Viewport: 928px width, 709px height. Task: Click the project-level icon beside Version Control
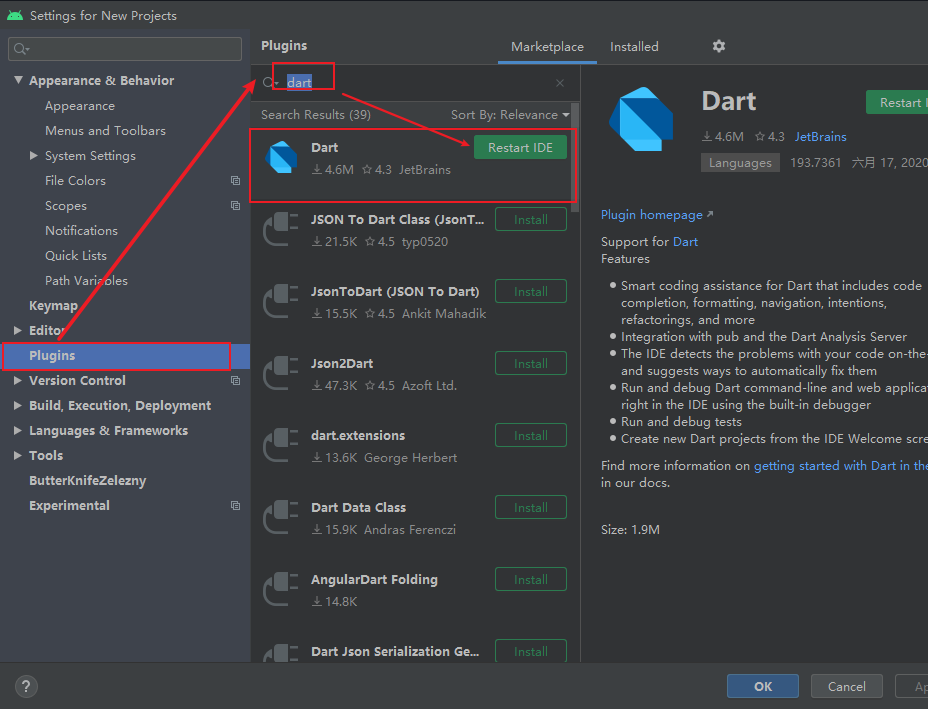click(236, 381)
